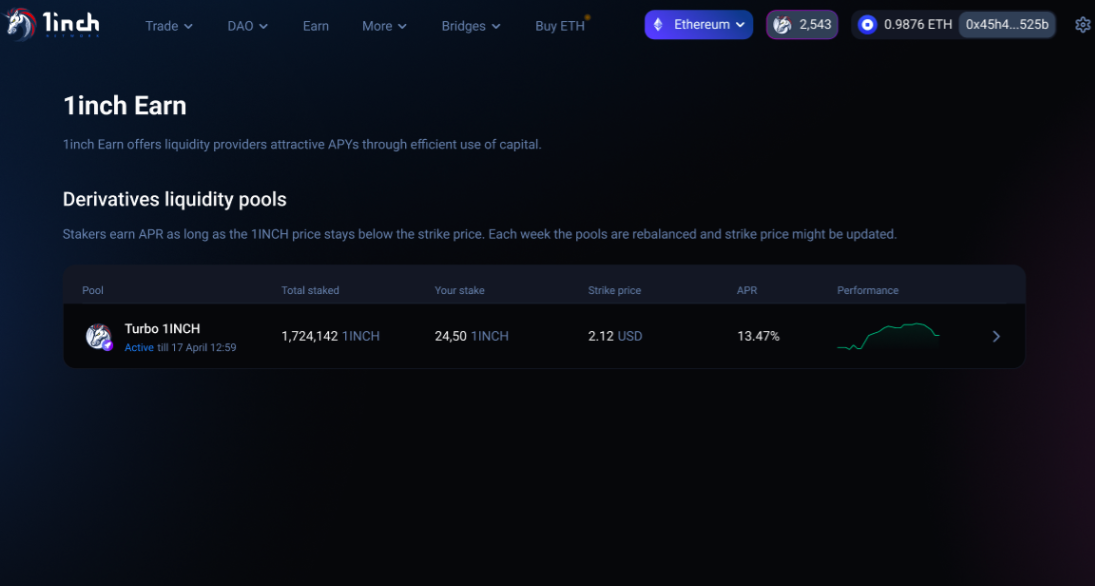Image resolution: width=1095 pixels, height=586 pixels.
Task: Click the Turbo 1INCH pool name
Action: [x=162, y=328]
